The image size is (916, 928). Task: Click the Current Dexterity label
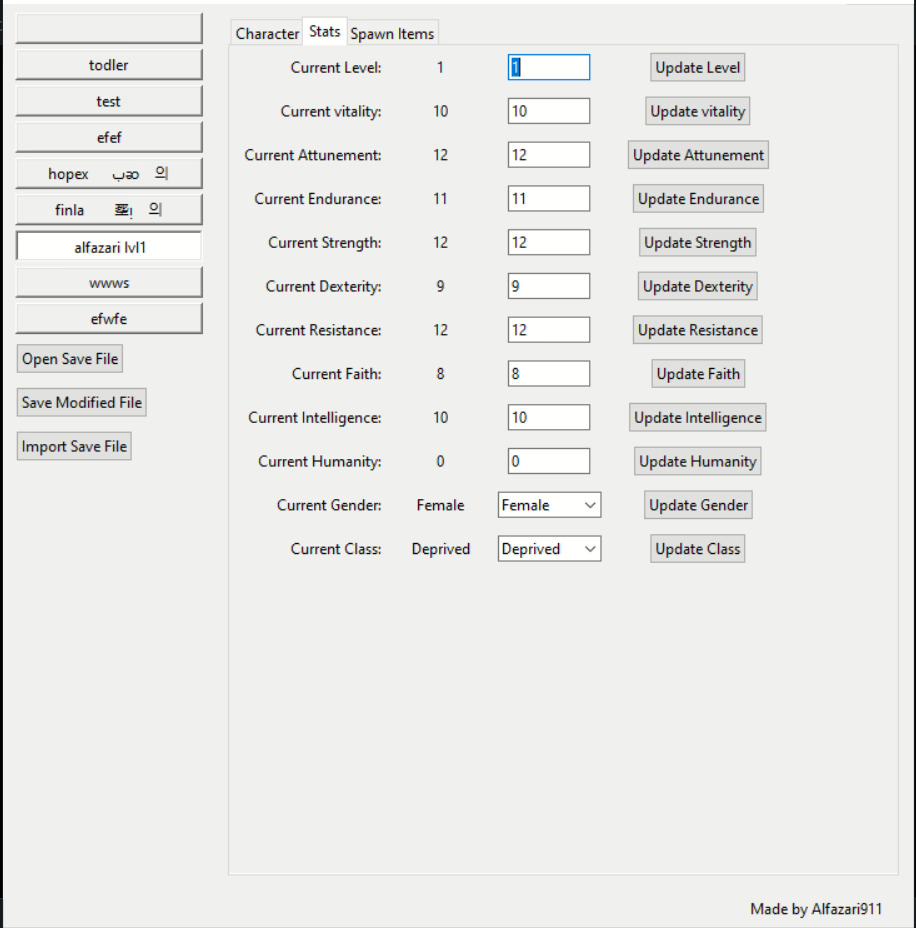pyautogui.click(x=324, y=286)
